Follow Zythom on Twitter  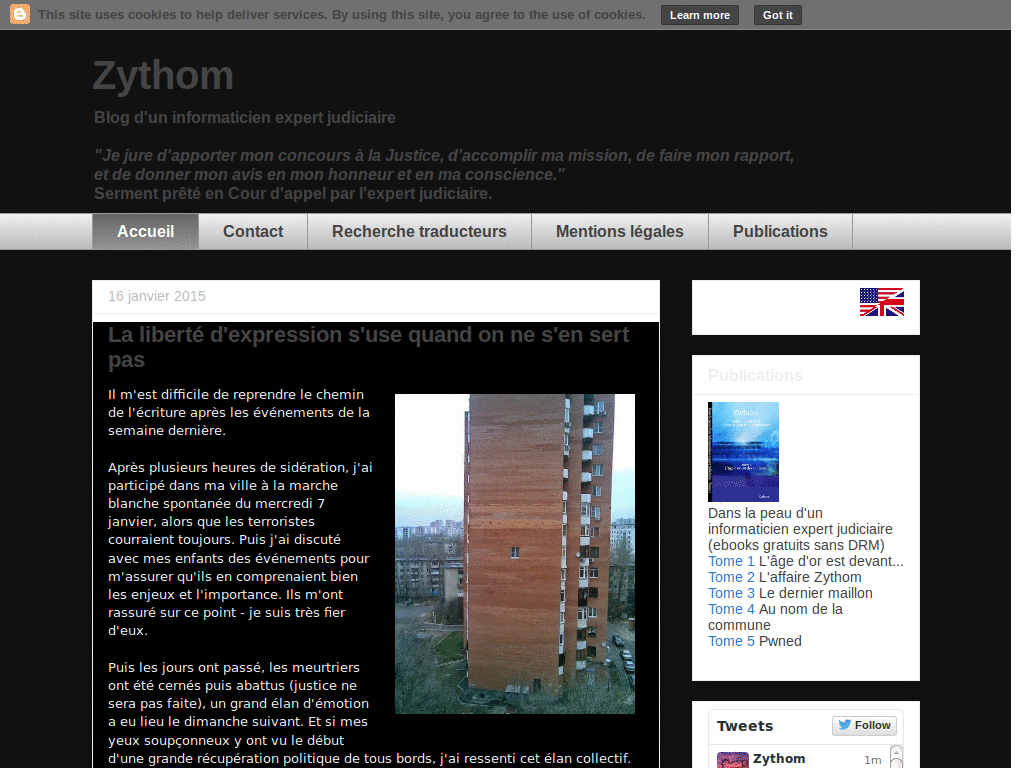864,725
